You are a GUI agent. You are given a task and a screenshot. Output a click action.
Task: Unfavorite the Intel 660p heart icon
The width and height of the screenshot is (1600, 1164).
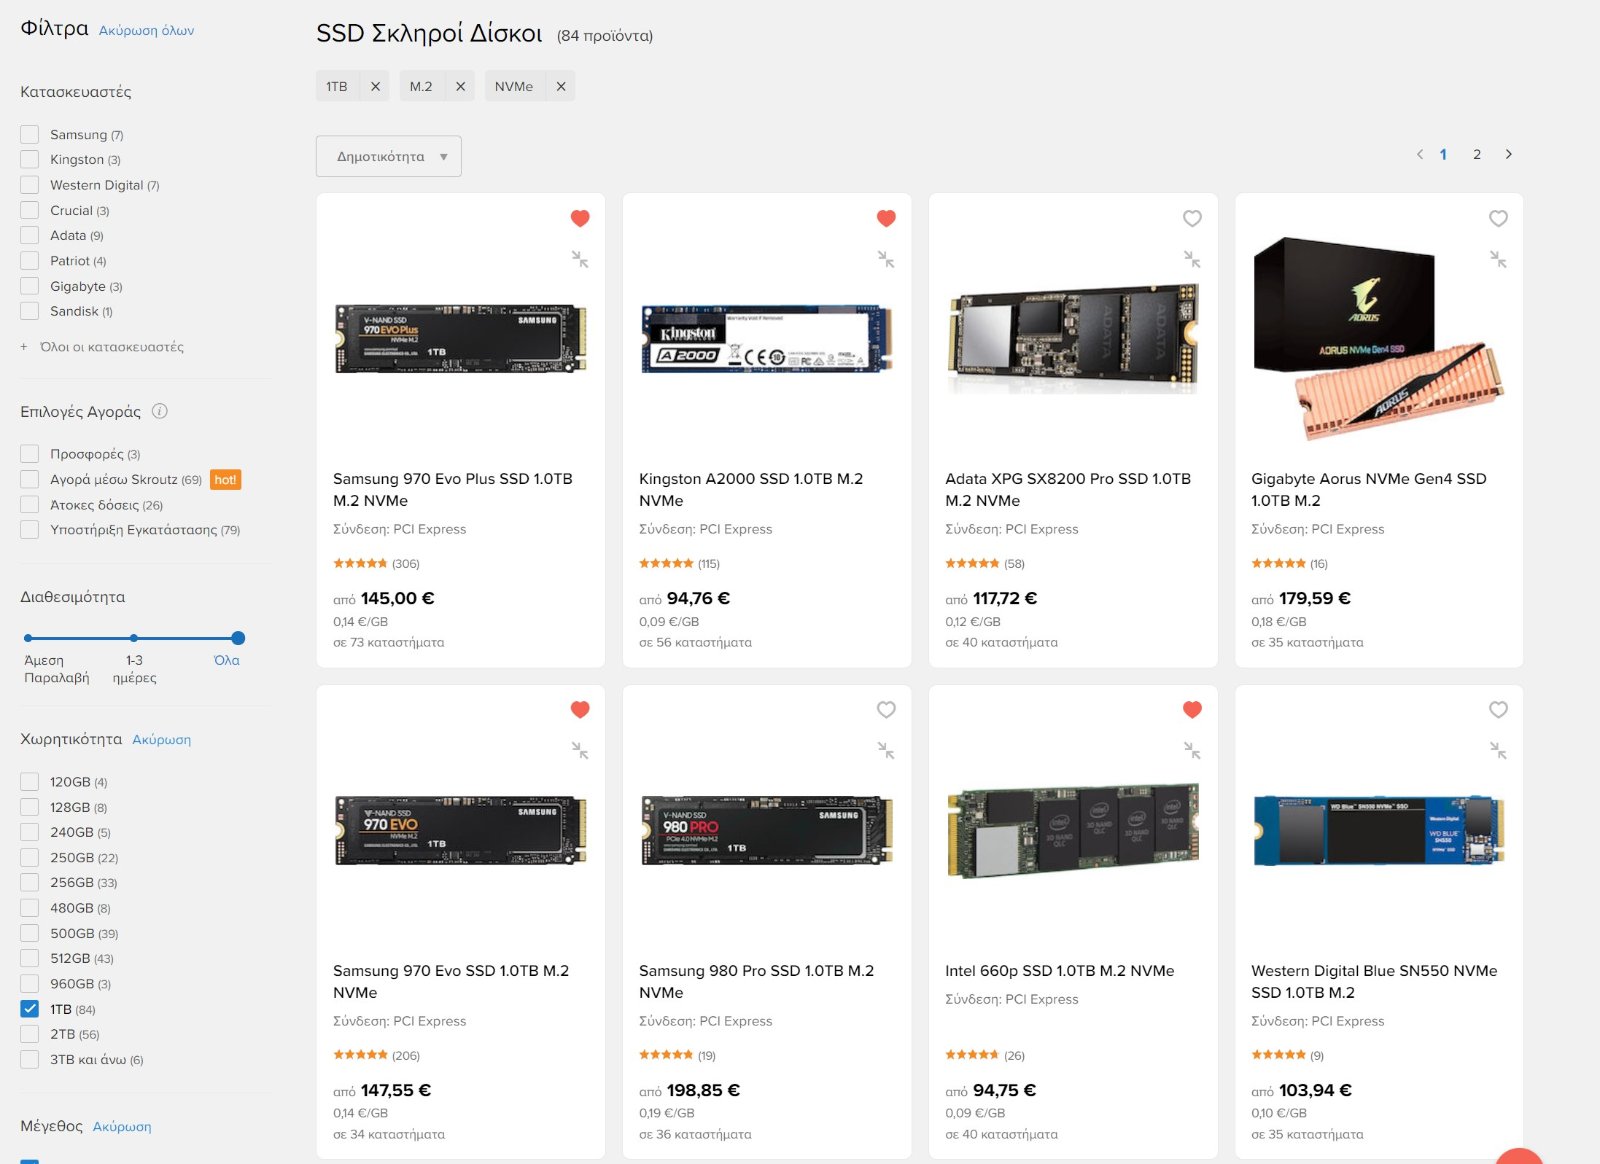pos(1192,709)
